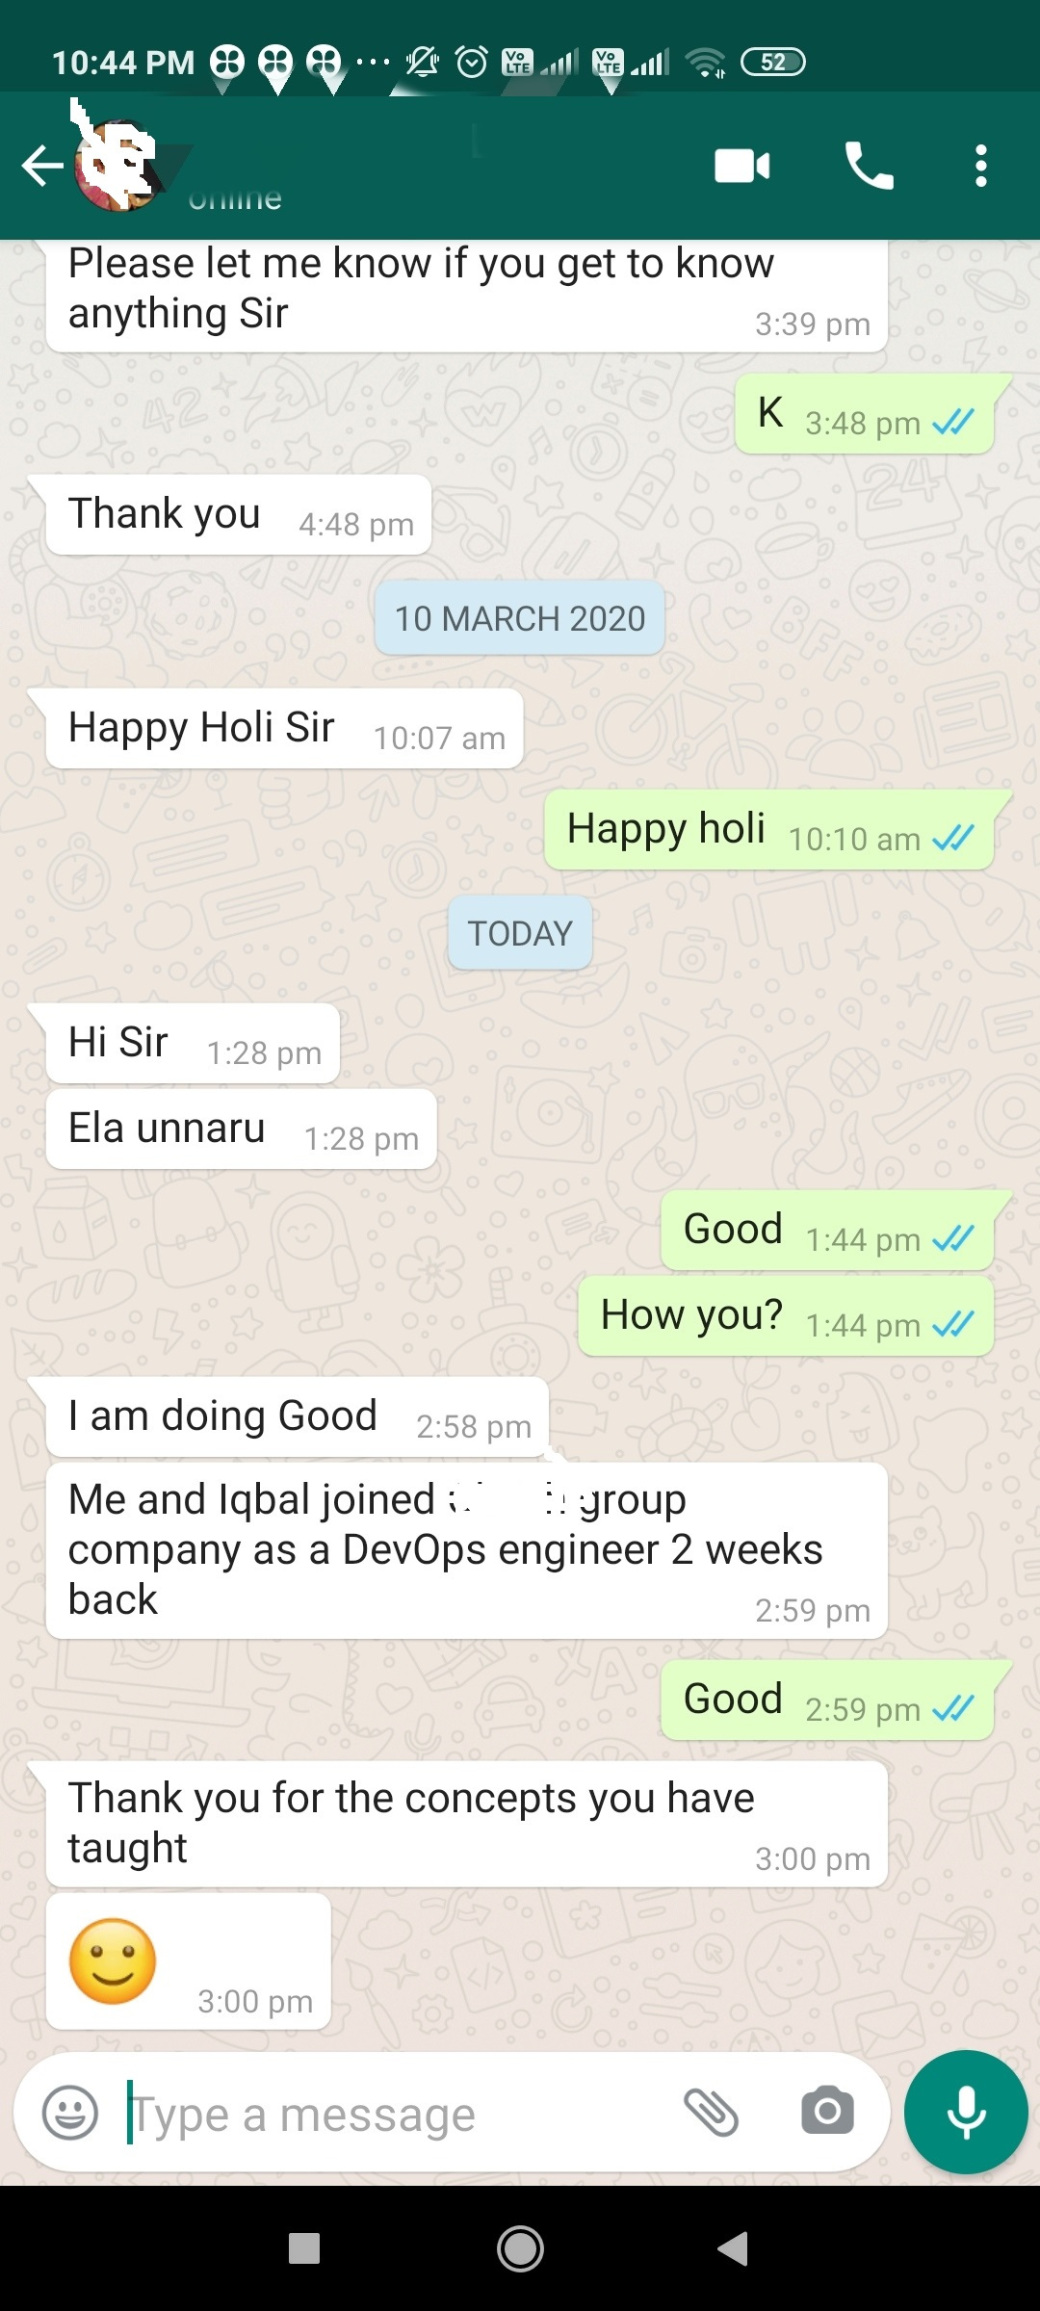Tap the '10 MARCH 2020' date label
Screen dimensions: 1040x2311
point(520,618)
